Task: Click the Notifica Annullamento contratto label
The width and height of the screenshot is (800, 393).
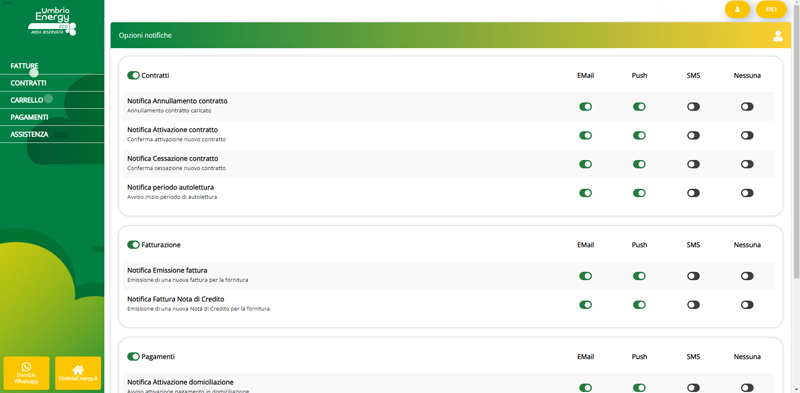Action: click(x=178, y=101)
